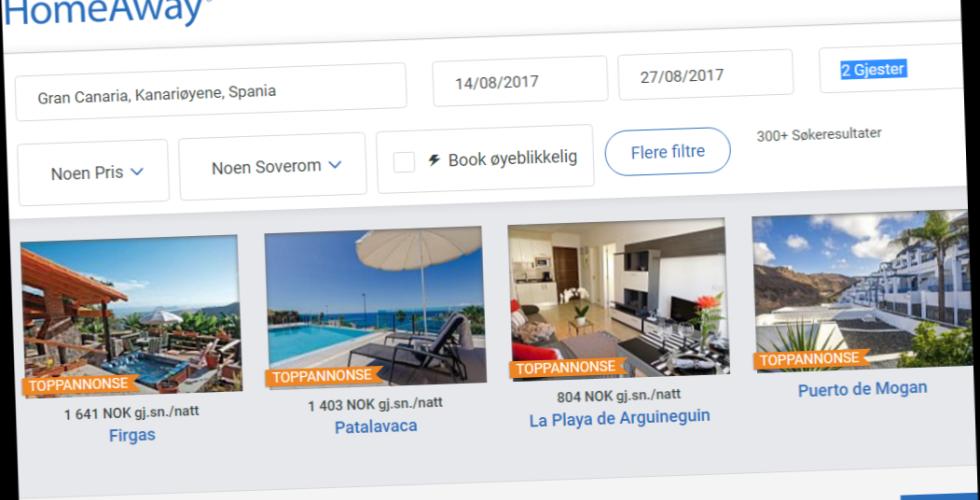
Task: Open the Patalavaca pool and parasol photo
Action: coord(375,306)
